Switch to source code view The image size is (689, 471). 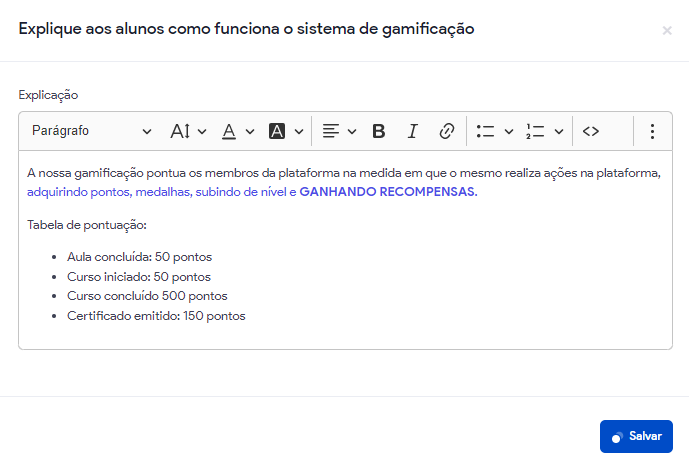point(591,131)
